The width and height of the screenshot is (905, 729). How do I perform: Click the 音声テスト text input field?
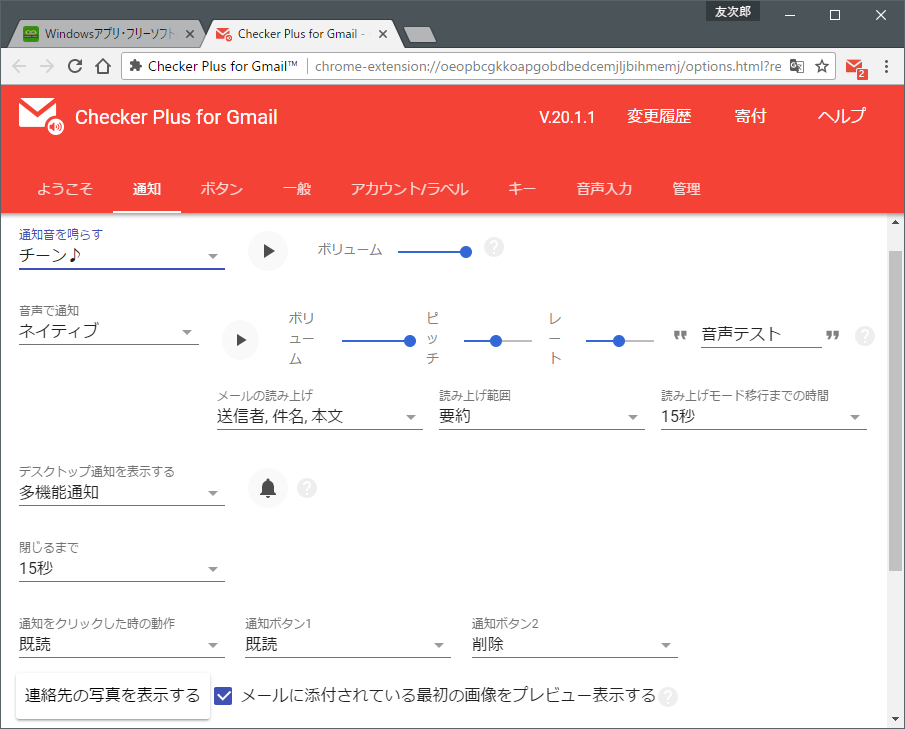click(761, 335)
